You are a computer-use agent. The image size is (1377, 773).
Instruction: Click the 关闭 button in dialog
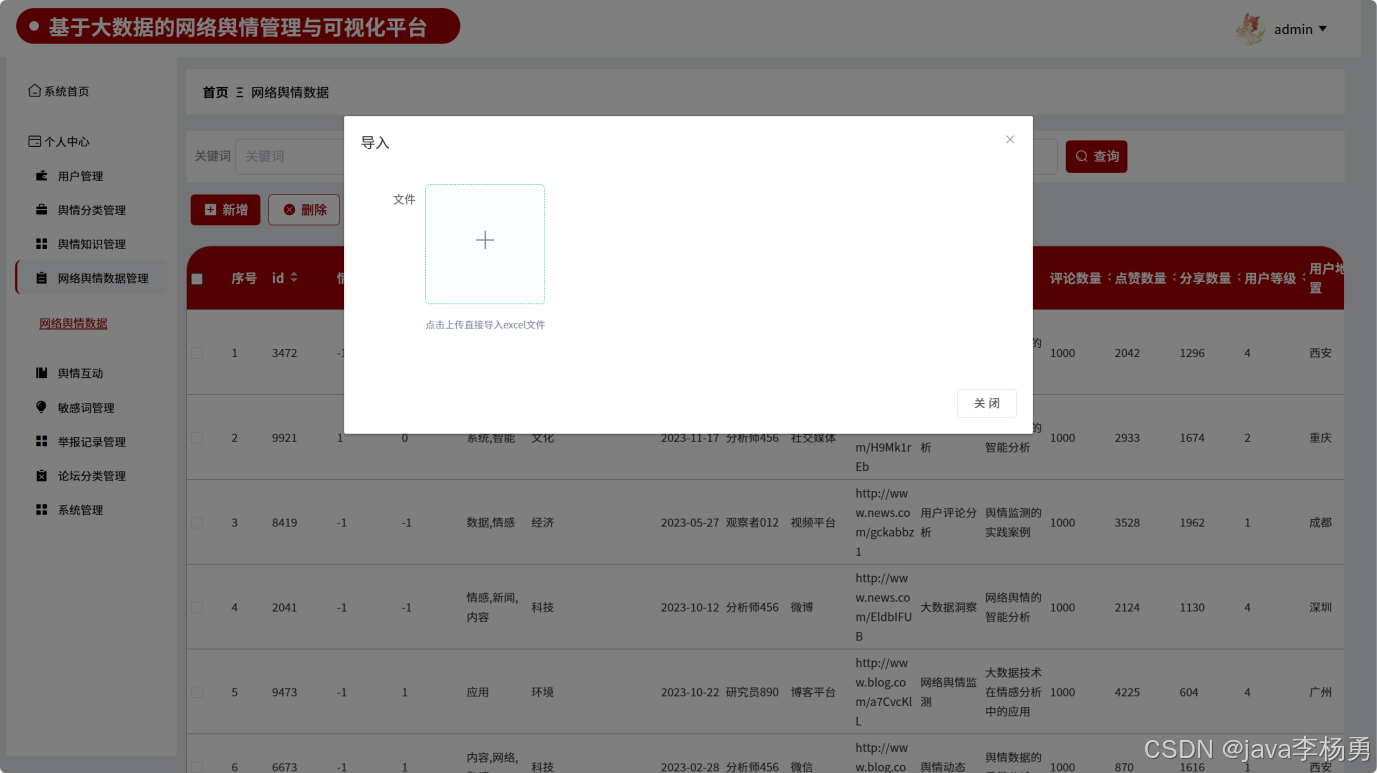[x=987, y=403]
